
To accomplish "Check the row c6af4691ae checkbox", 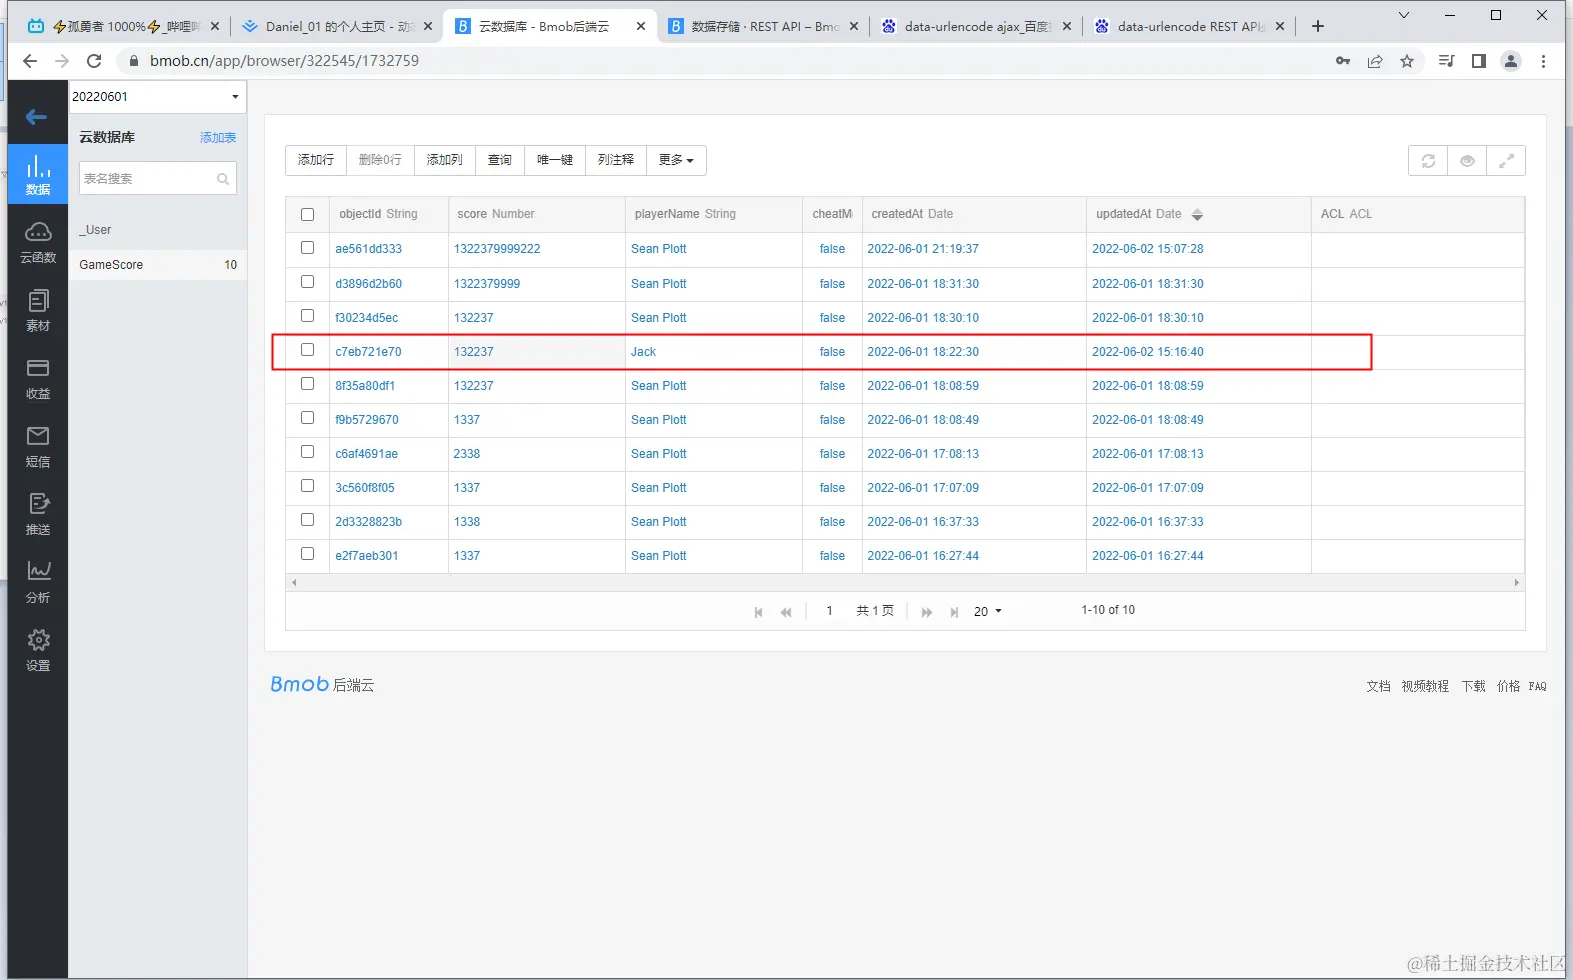I will (307, 452).
